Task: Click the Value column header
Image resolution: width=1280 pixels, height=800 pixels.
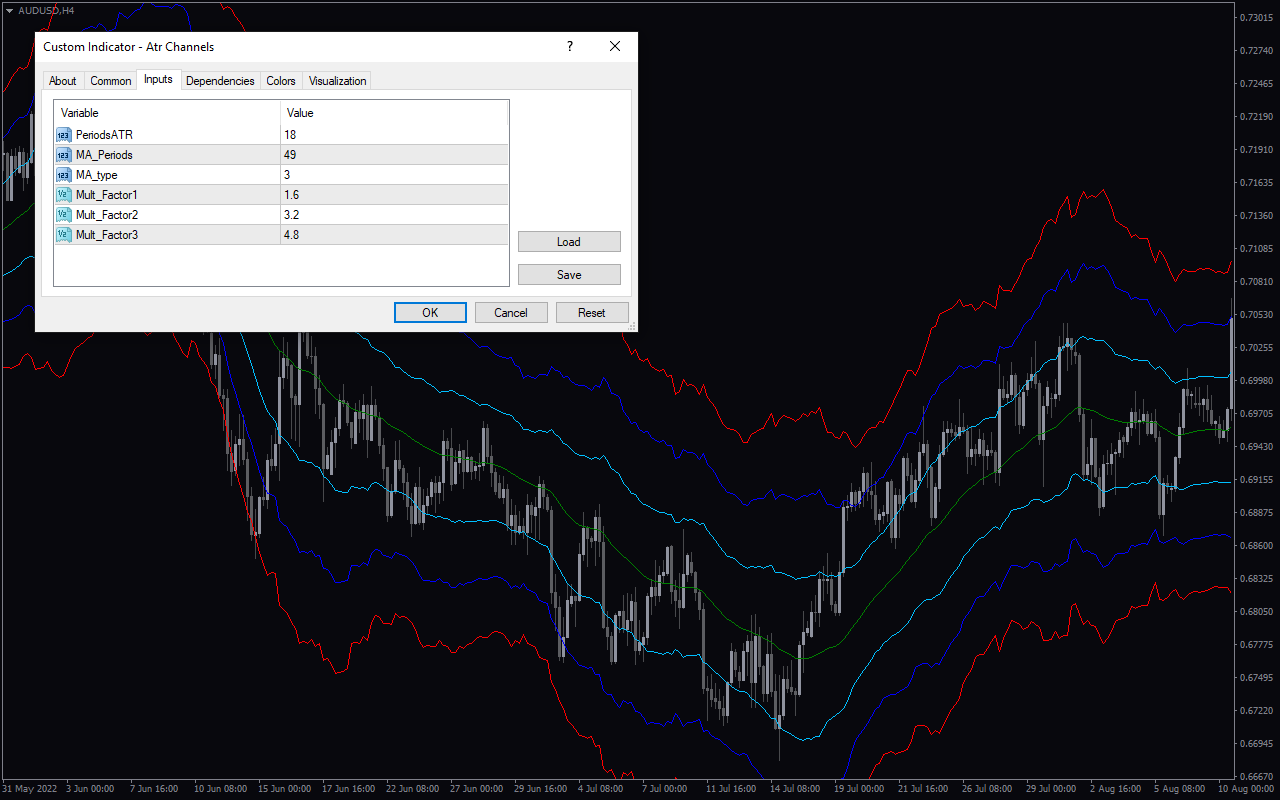Action: 394,113
